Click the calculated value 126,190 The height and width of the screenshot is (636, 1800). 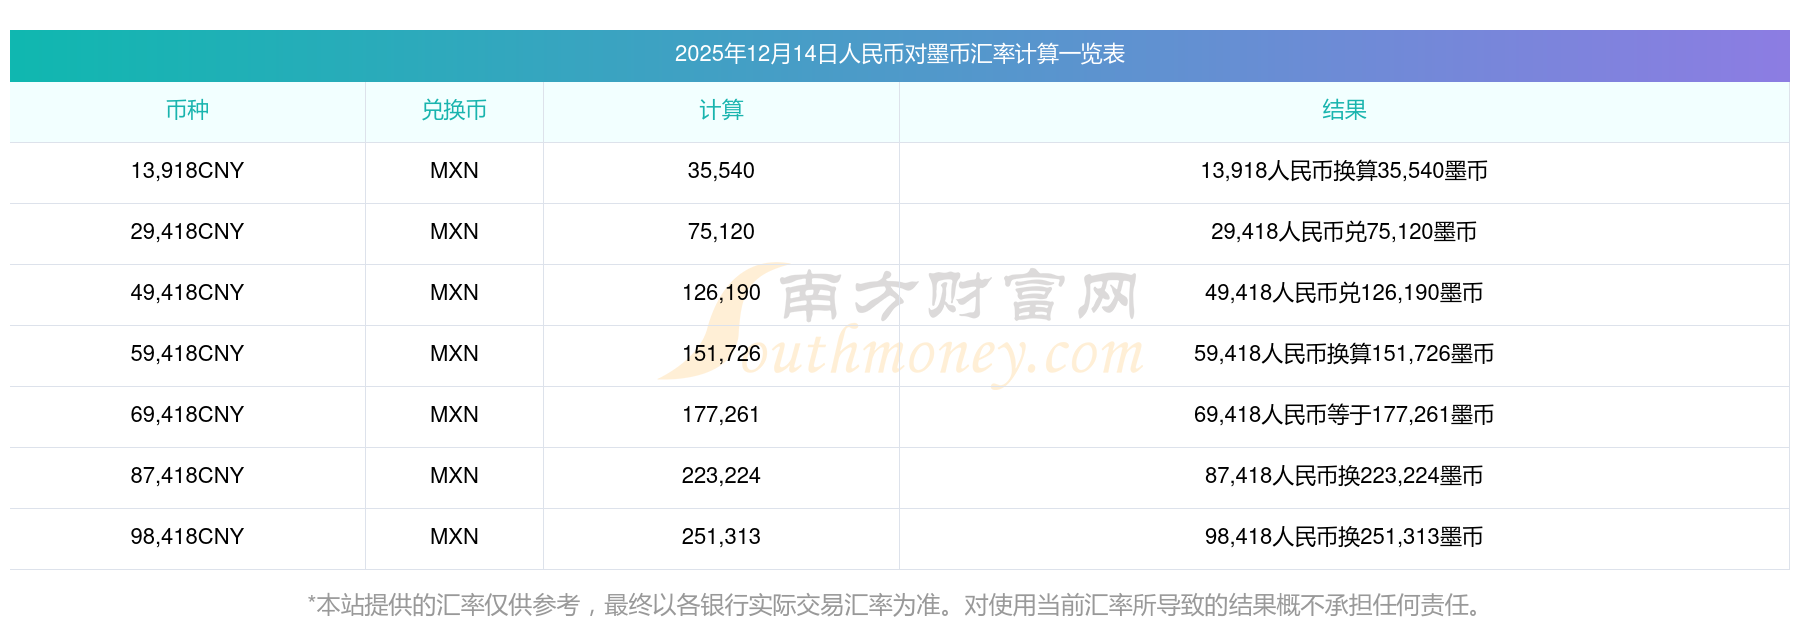721,293
